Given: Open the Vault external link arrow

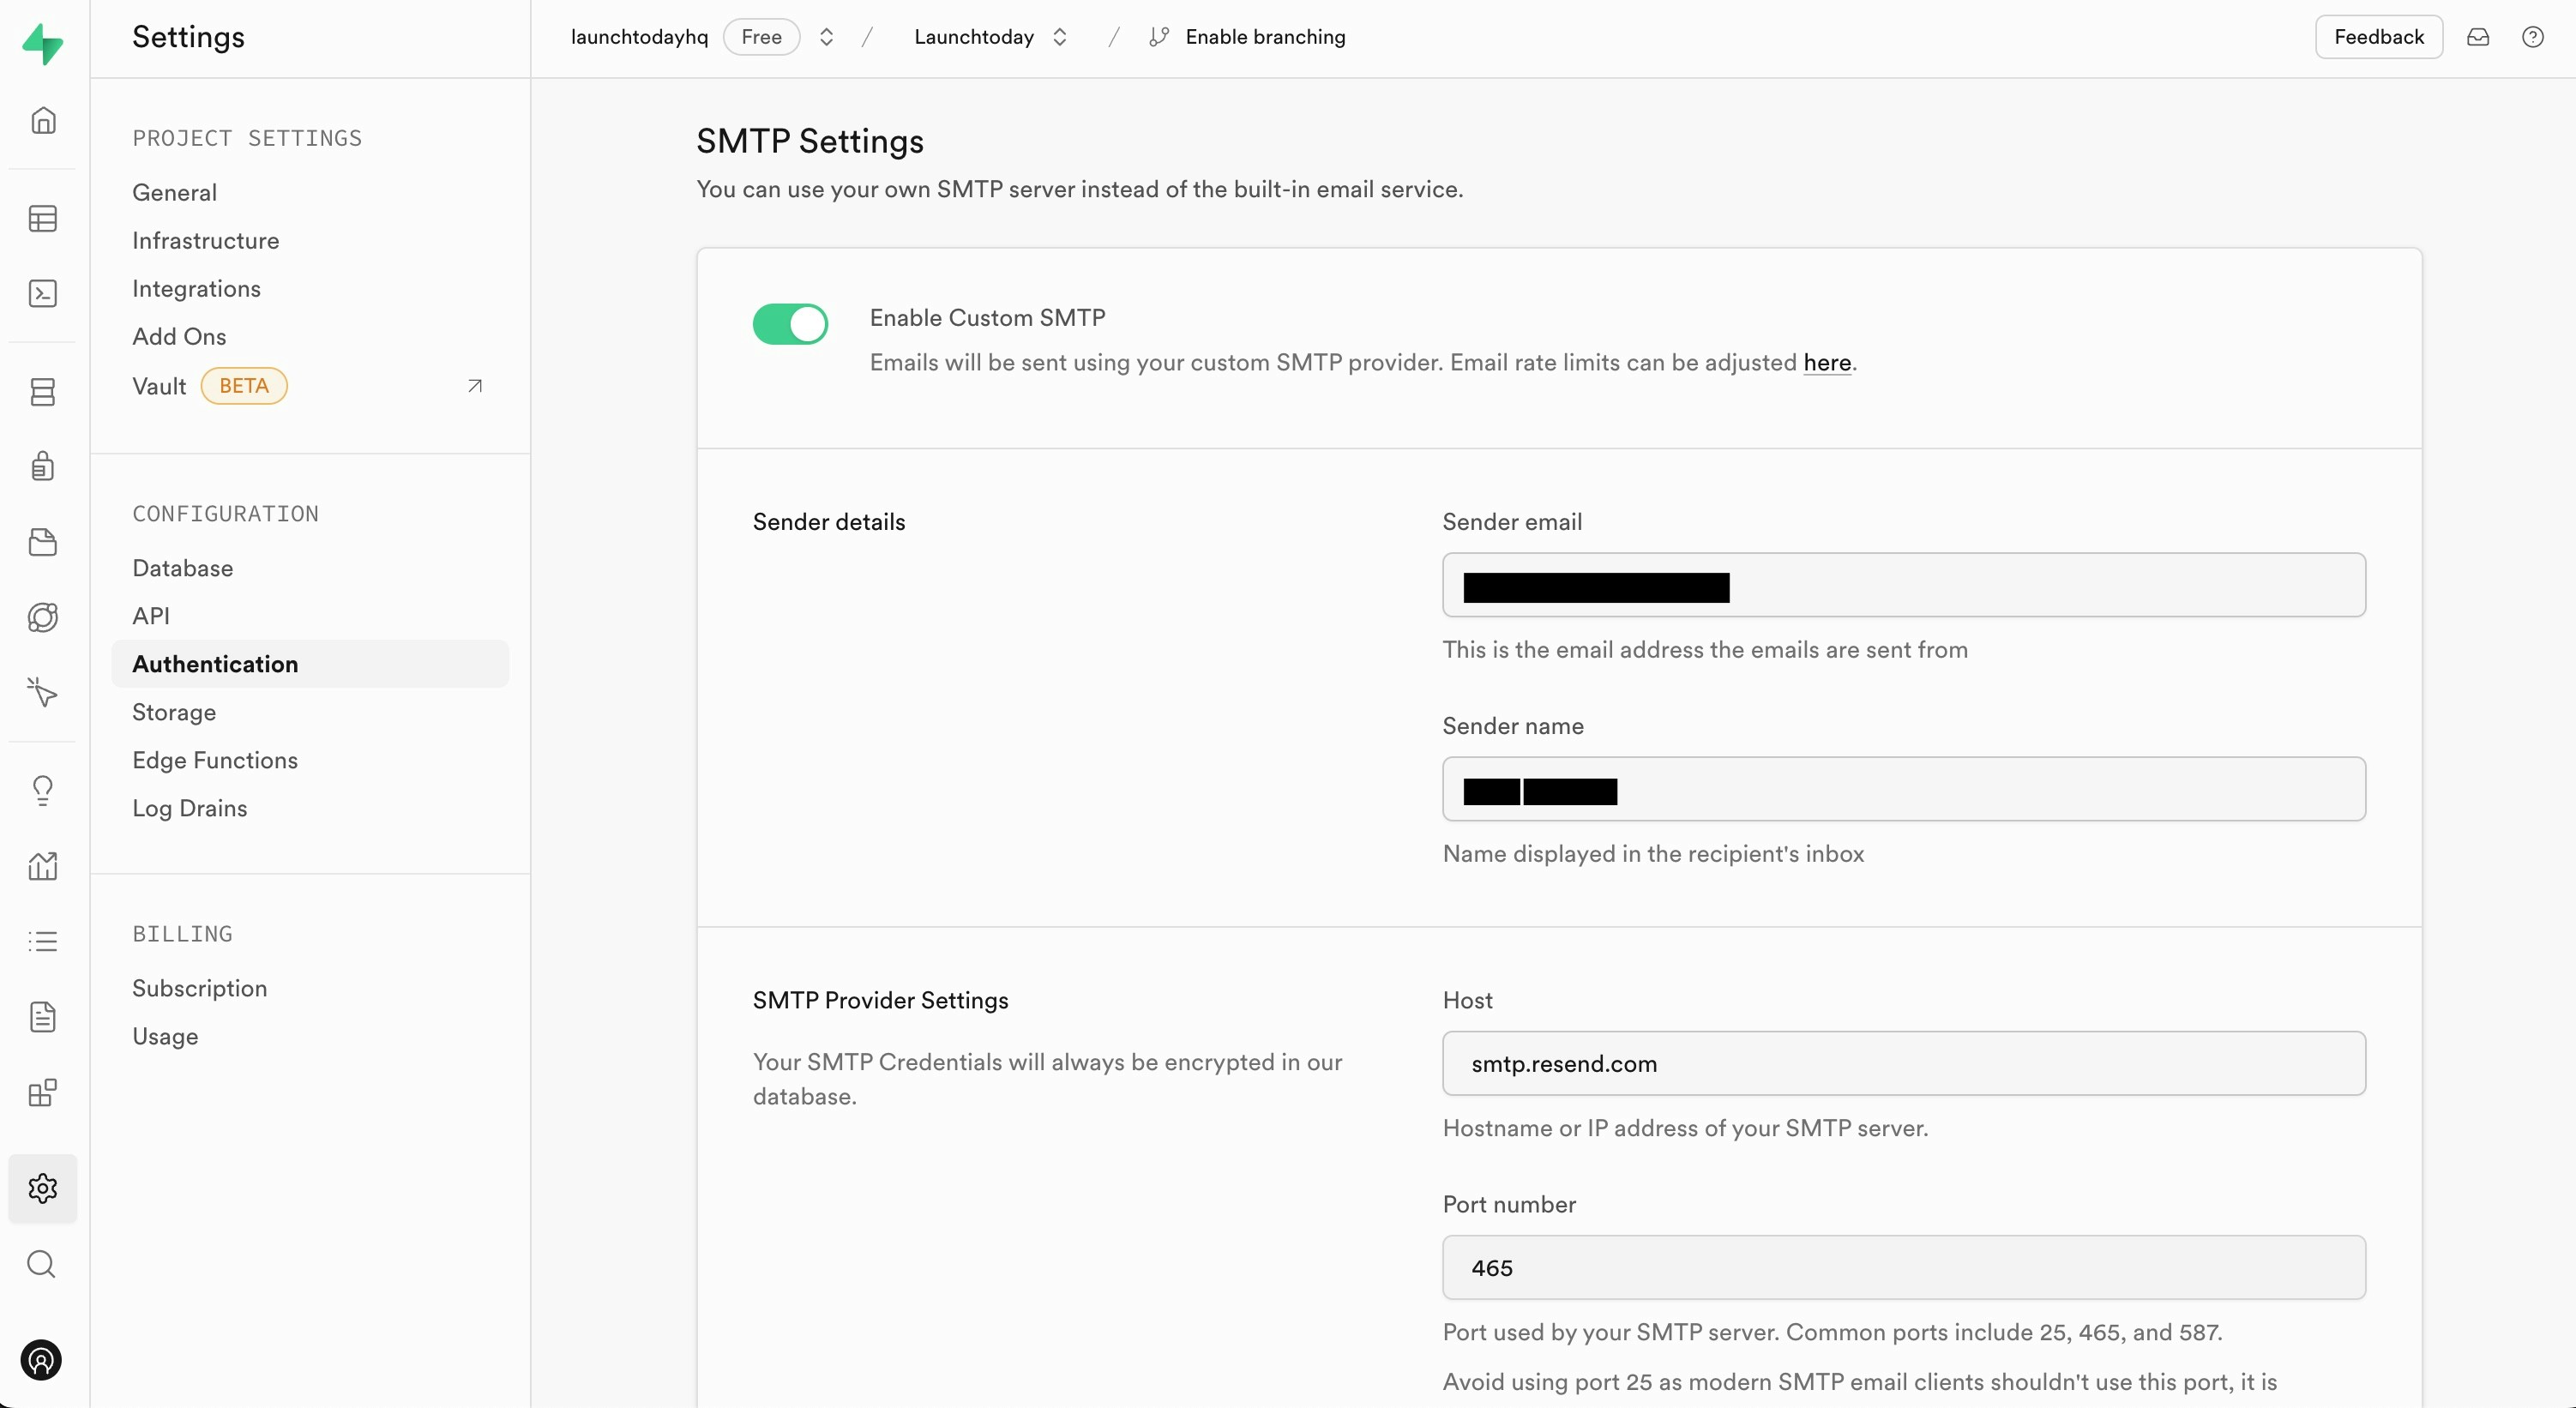Looking at the screenshot, I should click(x=475, y=386).
